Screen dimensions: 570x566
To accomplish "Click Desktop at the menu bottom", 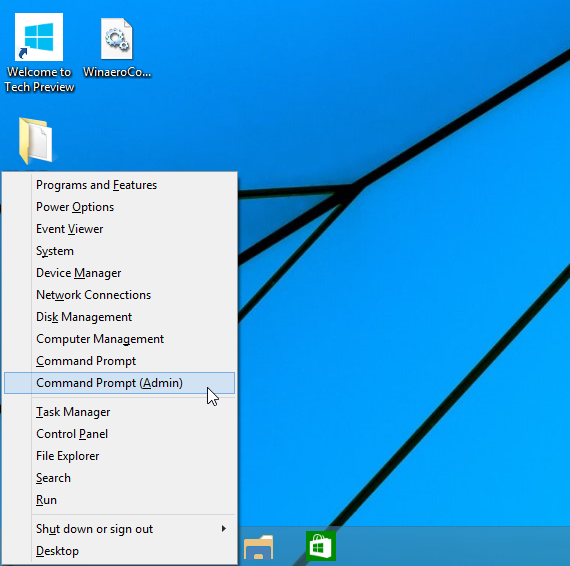I will [119, 551].
